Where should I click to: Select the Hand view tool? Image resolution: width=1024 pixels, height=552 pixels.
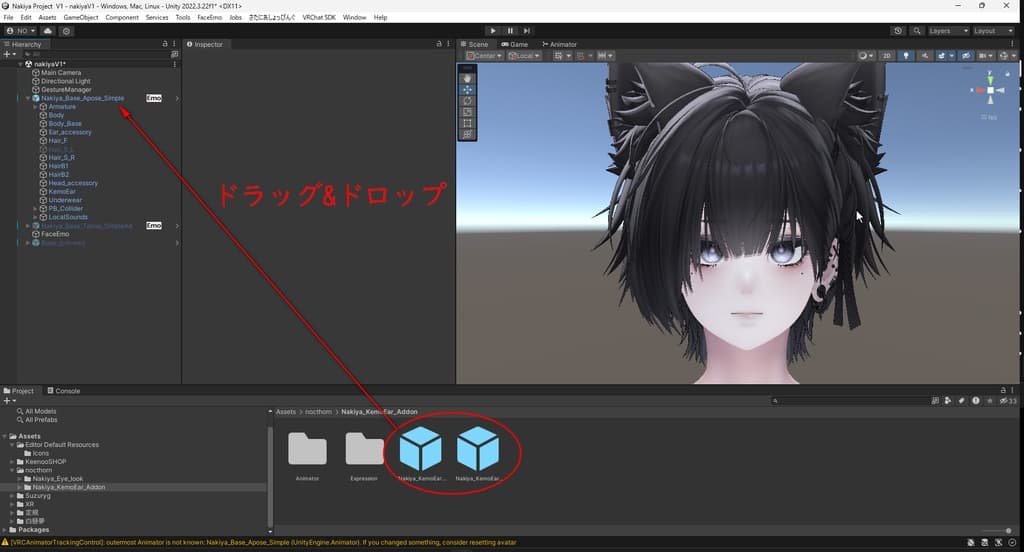point(467,78)
